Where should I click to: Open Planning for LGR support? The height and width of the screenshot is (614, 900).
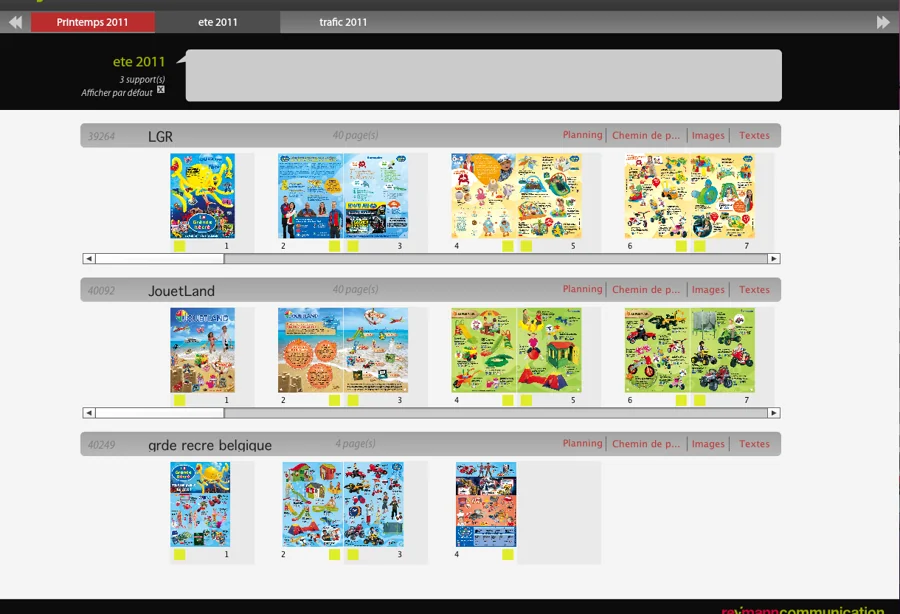tap(582, 135)
